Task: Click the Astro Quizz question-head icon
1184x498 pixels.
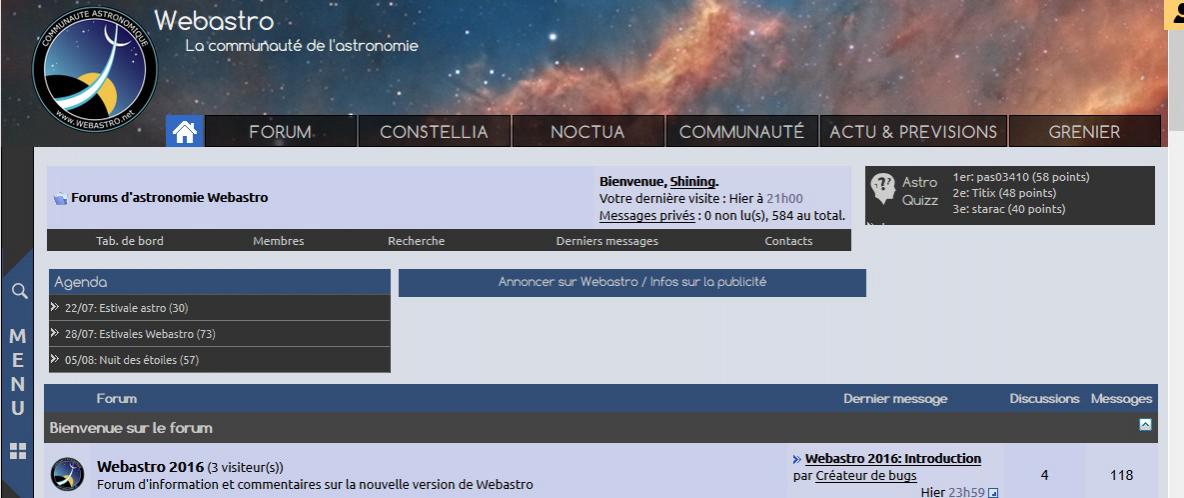Action: (881, 189)
